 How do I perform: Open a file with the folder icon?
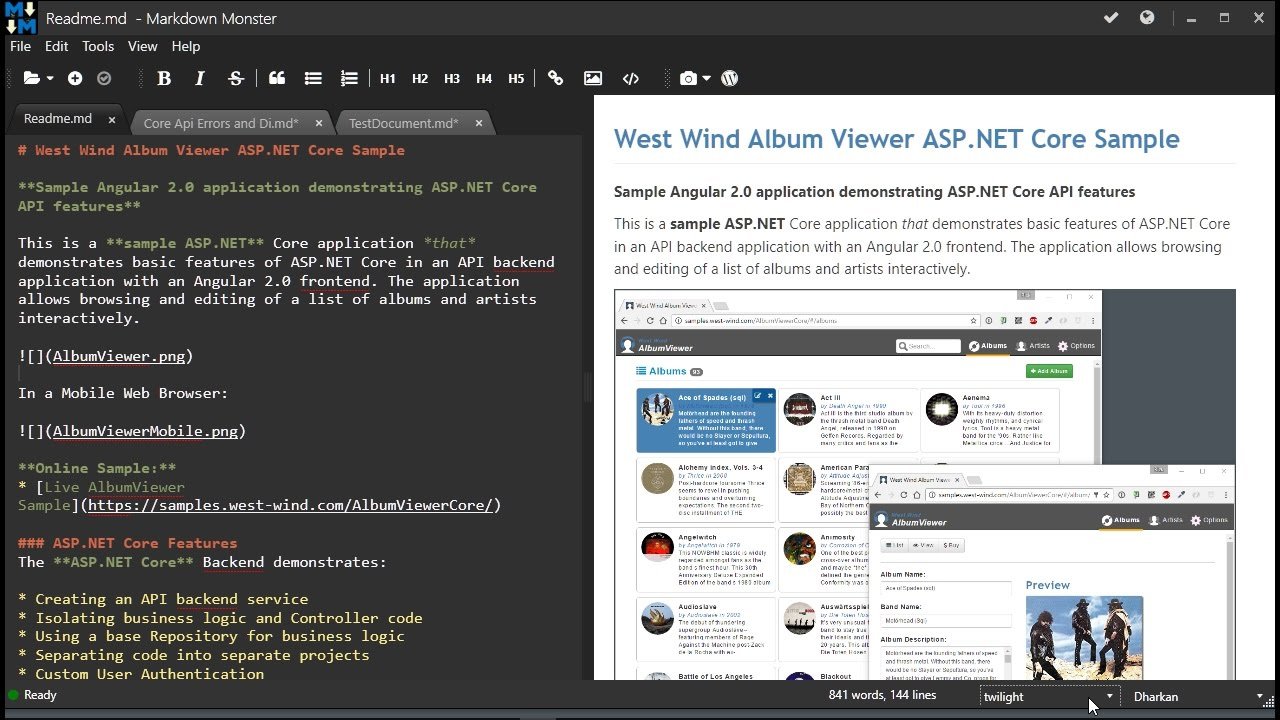tap(30, 78)
